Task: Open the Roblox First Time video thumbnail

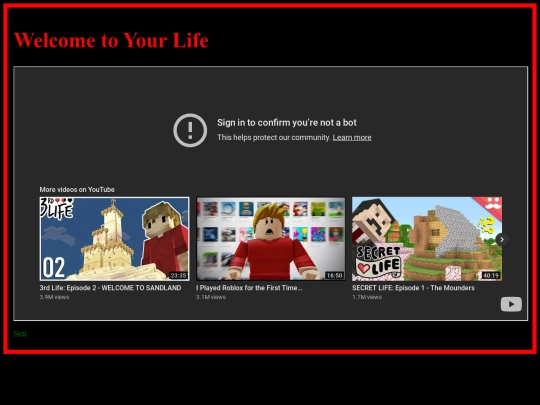Action: coord(271,239)
